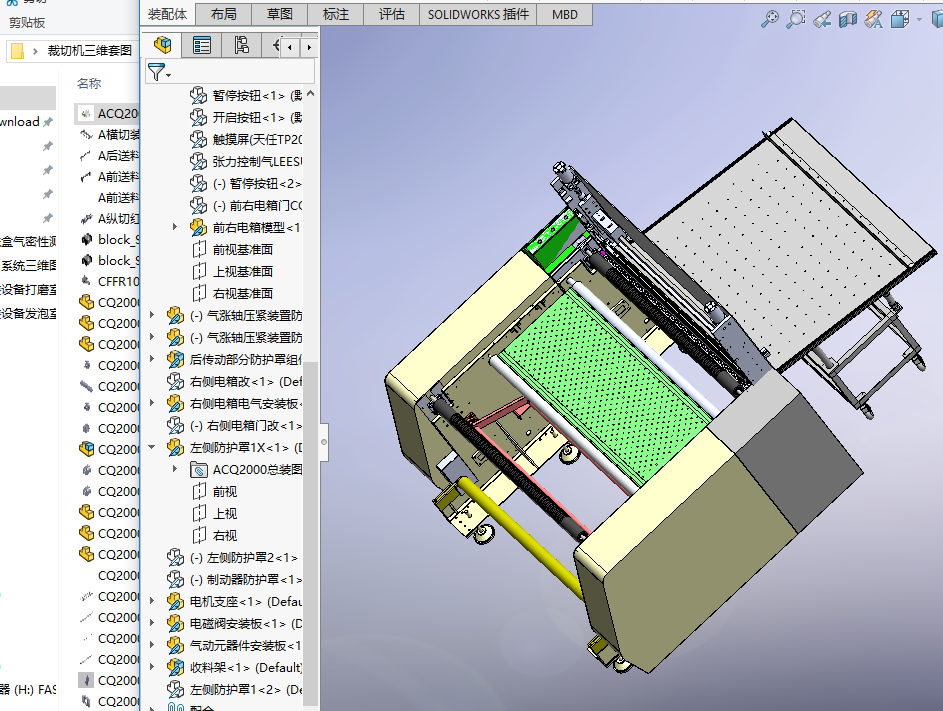Select (-) 制动器防护罩<1> part
Image resolution: width=943 pixels, height=711 pixels.
pyautogui.click(x=234, y=579)
